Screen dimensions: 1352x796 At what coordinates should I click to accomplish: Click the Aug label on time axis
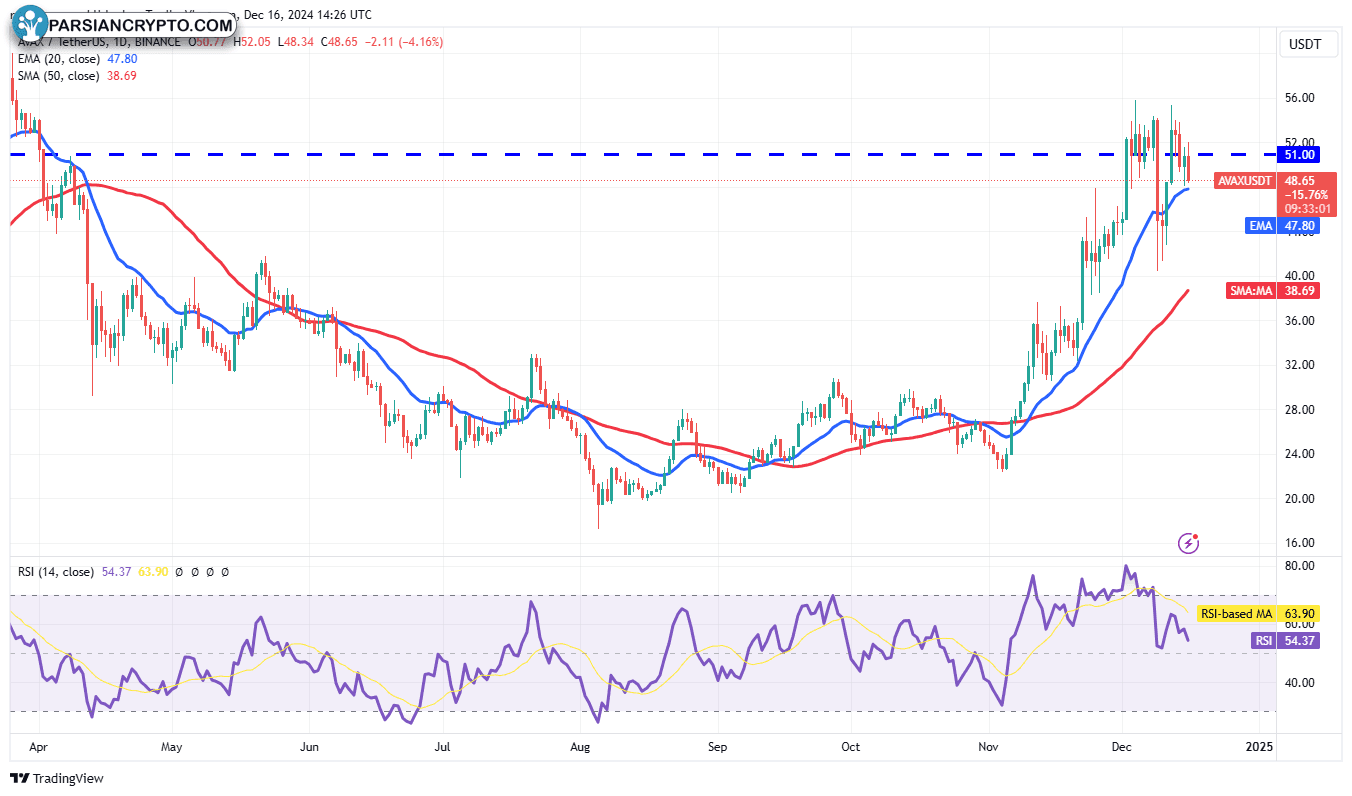(580, 746)
